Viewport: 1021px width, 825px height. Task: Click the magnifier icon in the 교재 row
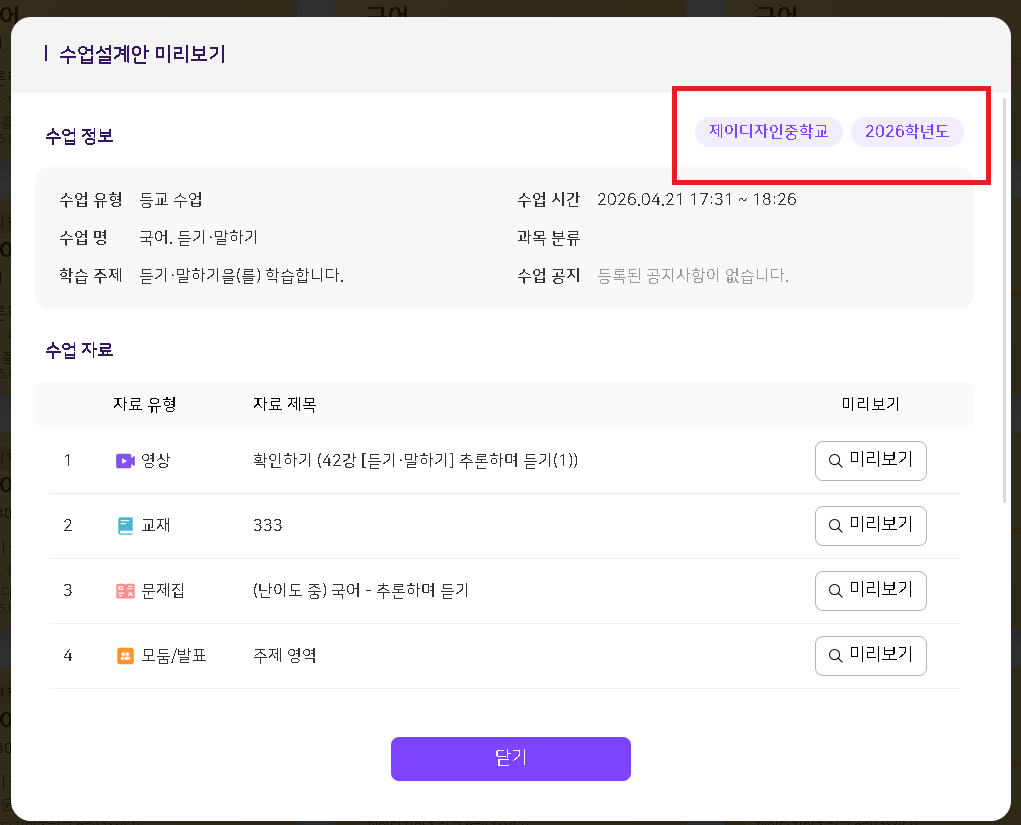point(835,526)
